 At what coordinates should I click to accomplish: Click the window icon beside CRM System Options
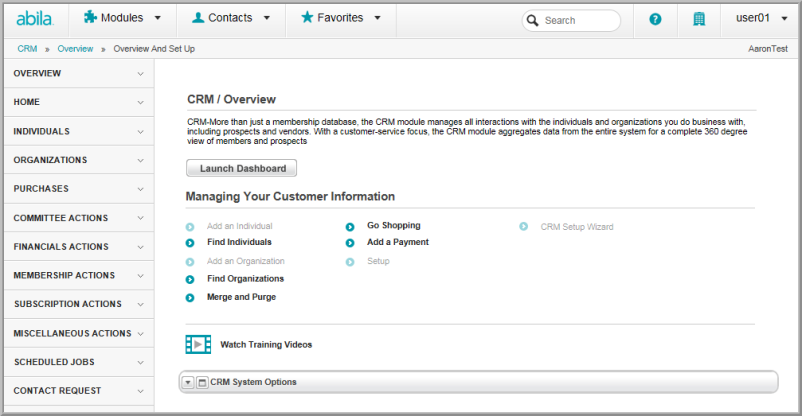click(203, 382)
